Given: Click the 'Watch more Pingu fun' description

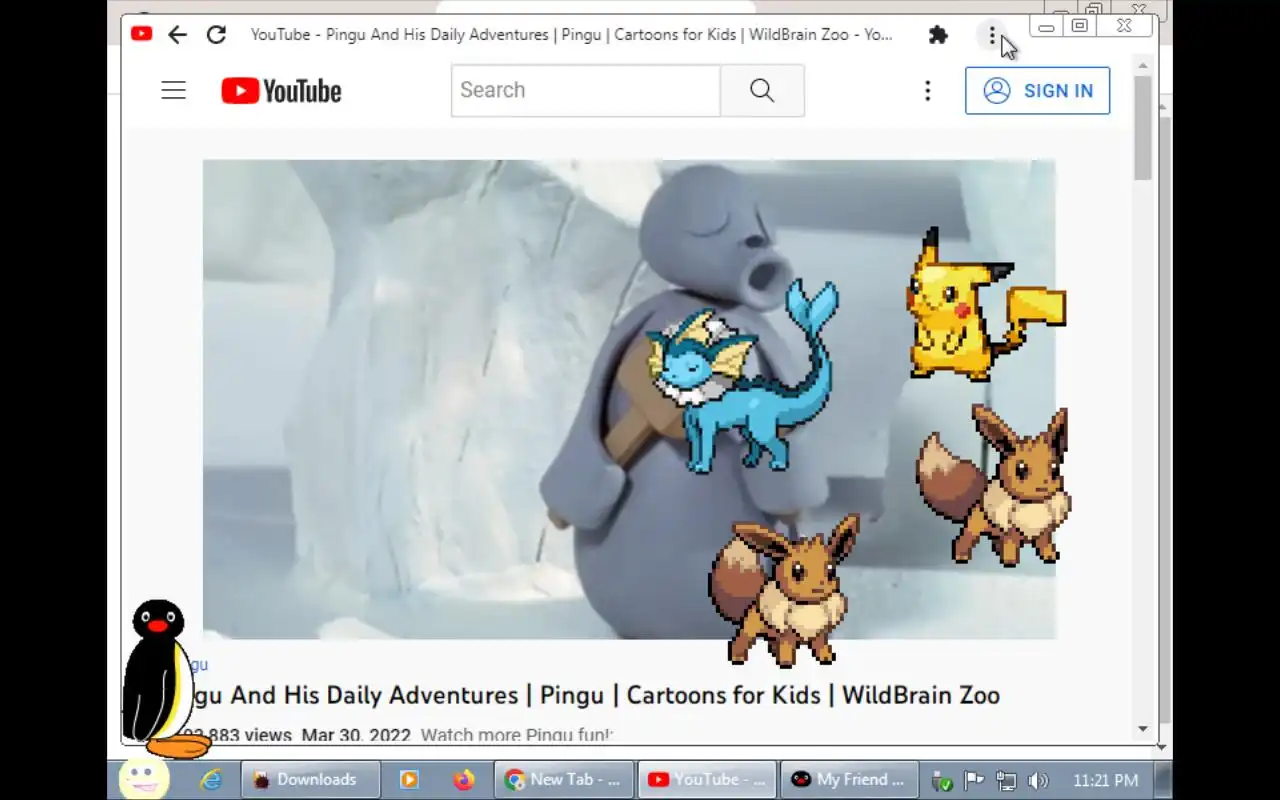Looking at the screenshot, I should 516,735.
